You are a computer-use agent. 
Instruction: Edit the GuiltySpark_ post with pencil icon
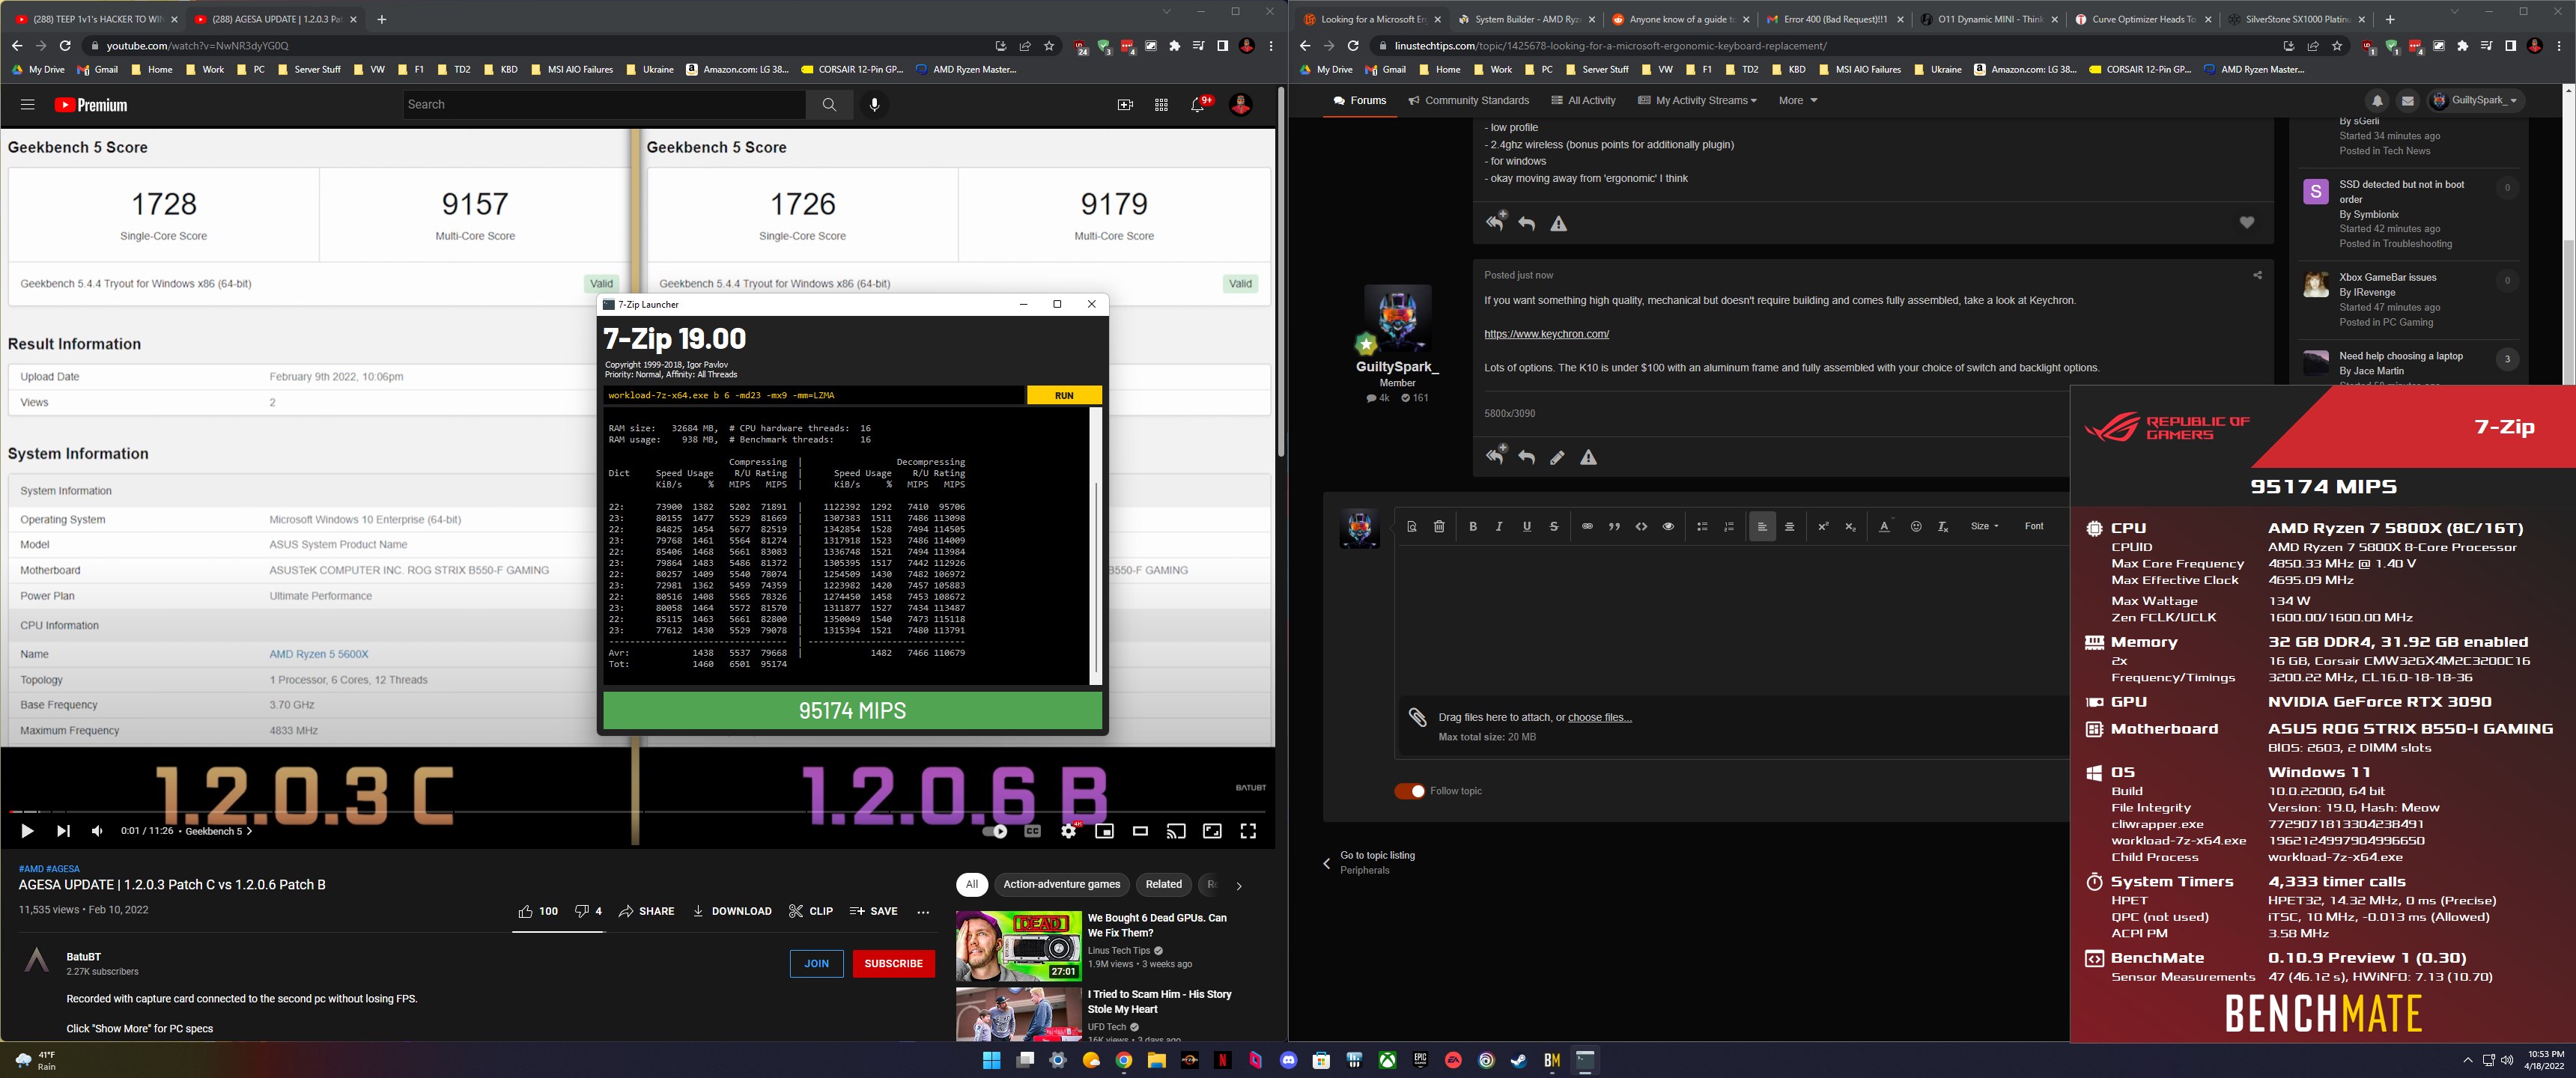[1557, 457]
